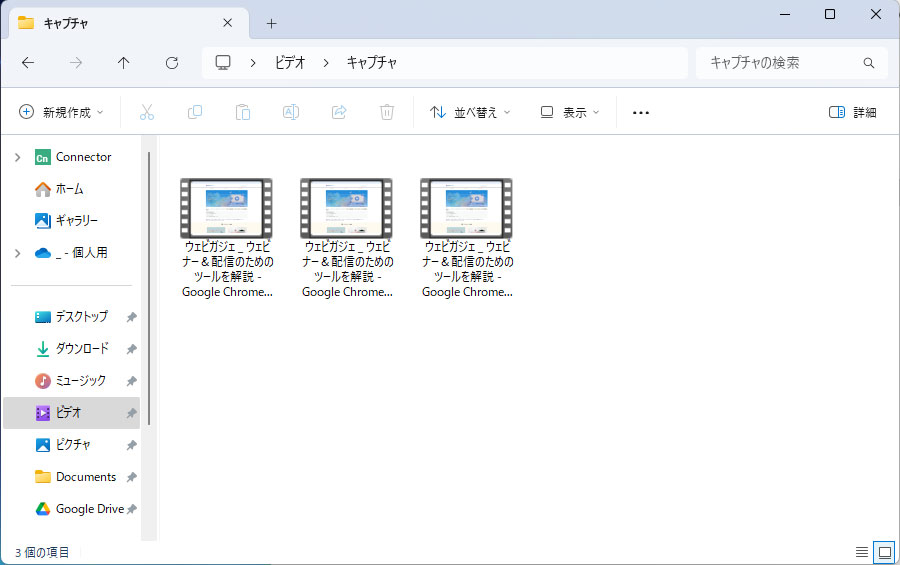The width and height of the screenshot is (900, 565).
Task: Click the search magnifier icon
Action: tap(869, 63)
